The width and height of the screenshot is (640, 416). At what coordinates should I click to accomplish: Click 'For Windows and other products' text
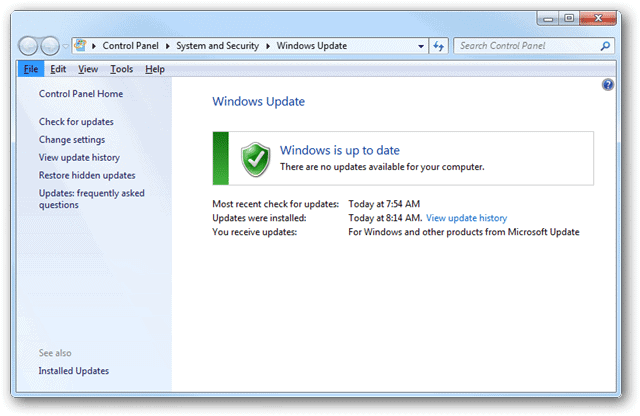pos(464,232)
